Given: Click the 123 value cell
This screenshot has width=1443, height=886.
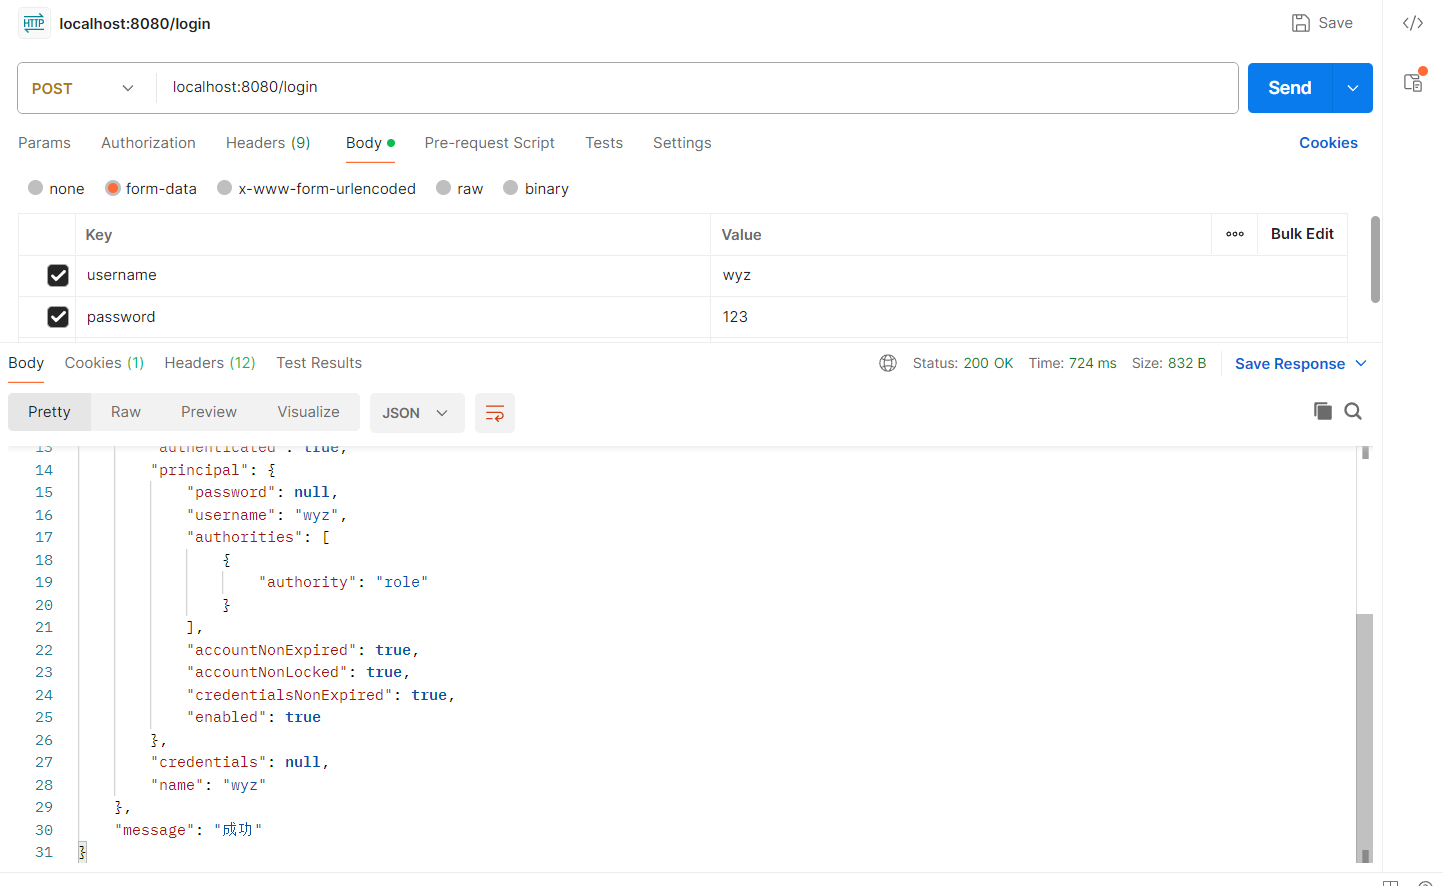Looking at the screenshot, I should coord(1029,317).
